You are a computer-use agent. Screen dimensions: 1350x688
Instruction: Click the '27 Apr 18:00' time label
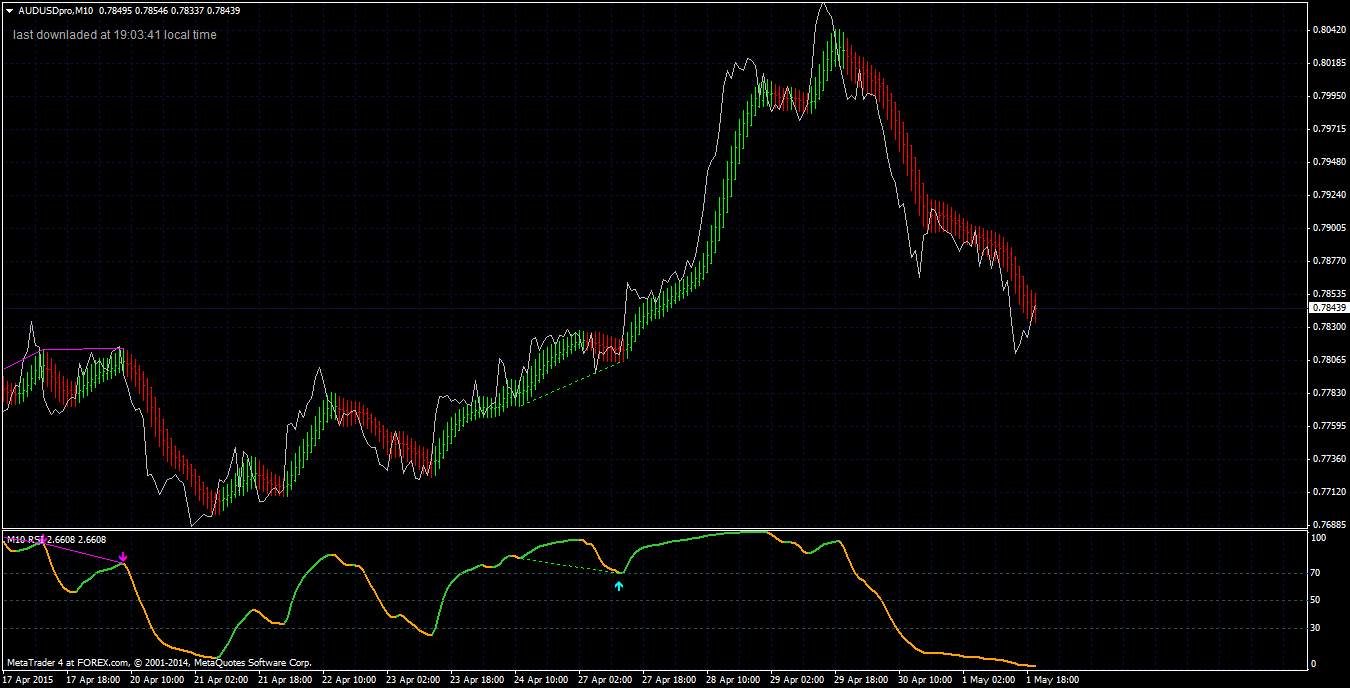[x=669, y=680]
